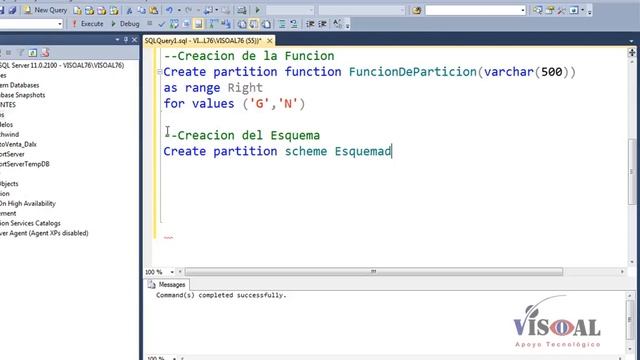This screenshot has height=360, width=640.
Task: Select AlwaysOn High Availability tree node
Action: (x=28, y=204)
